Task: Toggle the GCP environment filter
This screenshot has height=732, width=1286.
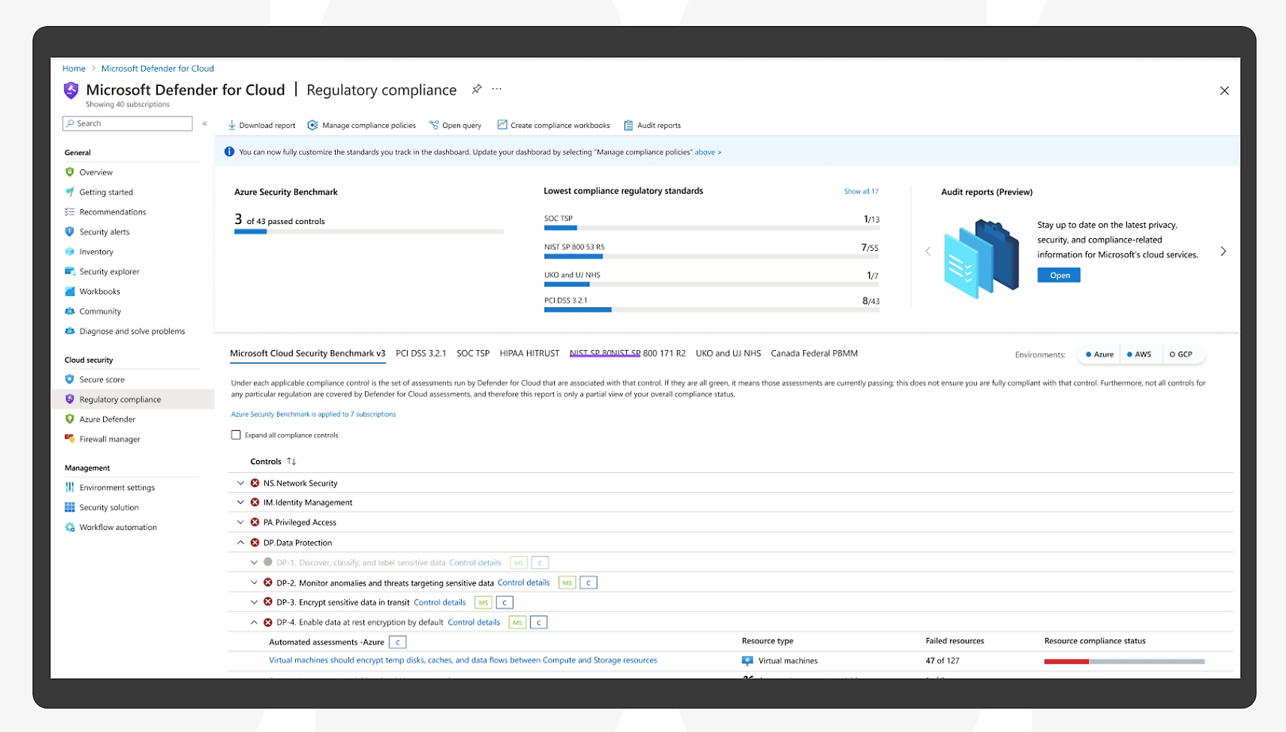Action: coord(1181,354)
